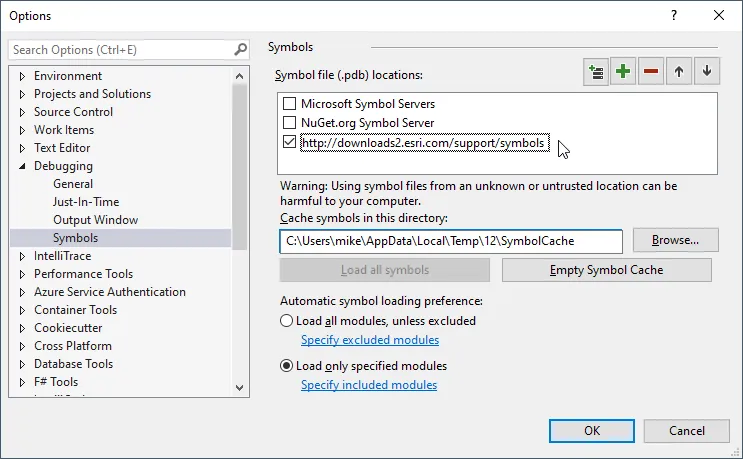This screenshot has width=743, height=459.
Task: Expand the IntelliTrace node
Action: [x=22, y=256]
